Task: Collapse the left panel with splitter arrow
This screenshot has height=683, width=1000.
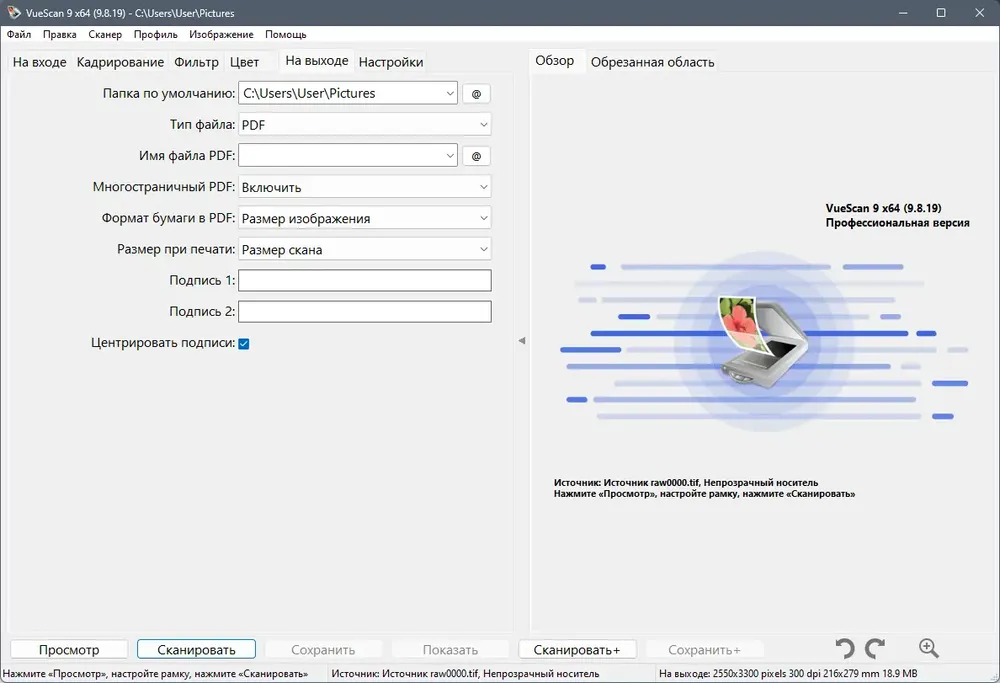Action: click(522, 341)
